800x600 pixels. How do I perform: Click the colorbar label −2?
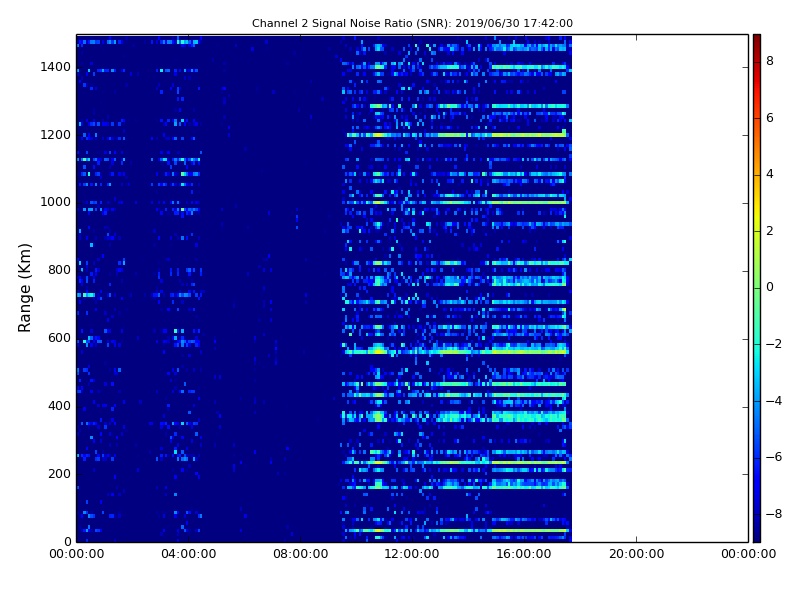pyautogui.click(x=773, y=344)
